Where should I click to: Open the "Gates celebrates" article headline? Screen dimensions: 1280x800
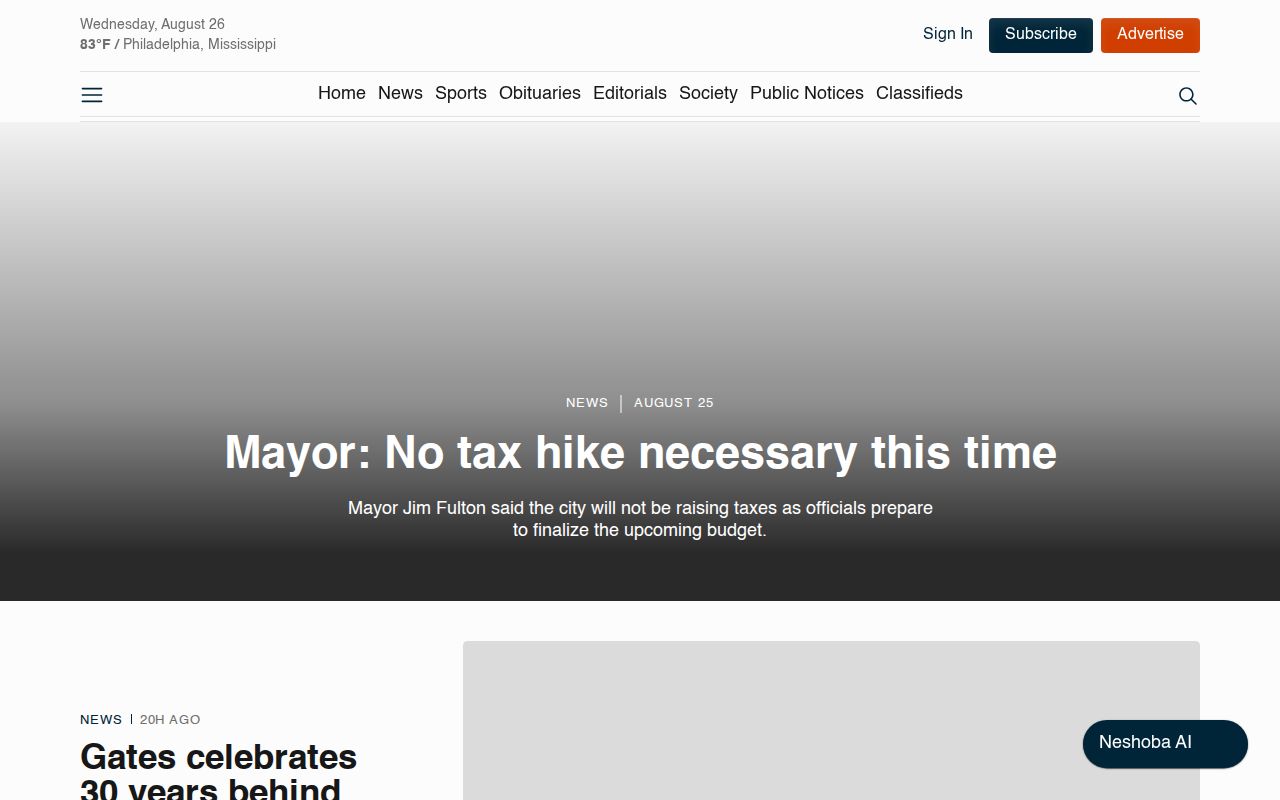[x=218, y=770]
